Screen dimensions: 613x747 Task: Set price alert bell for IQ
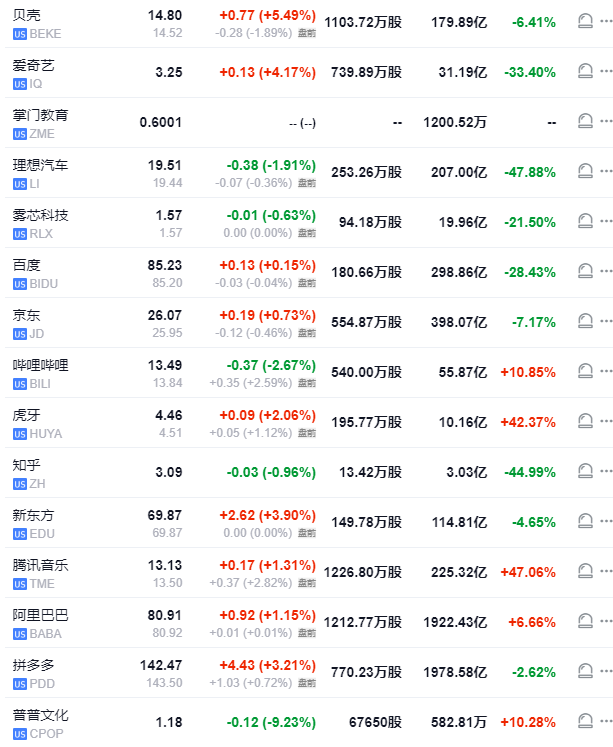(x=585, y=71)
